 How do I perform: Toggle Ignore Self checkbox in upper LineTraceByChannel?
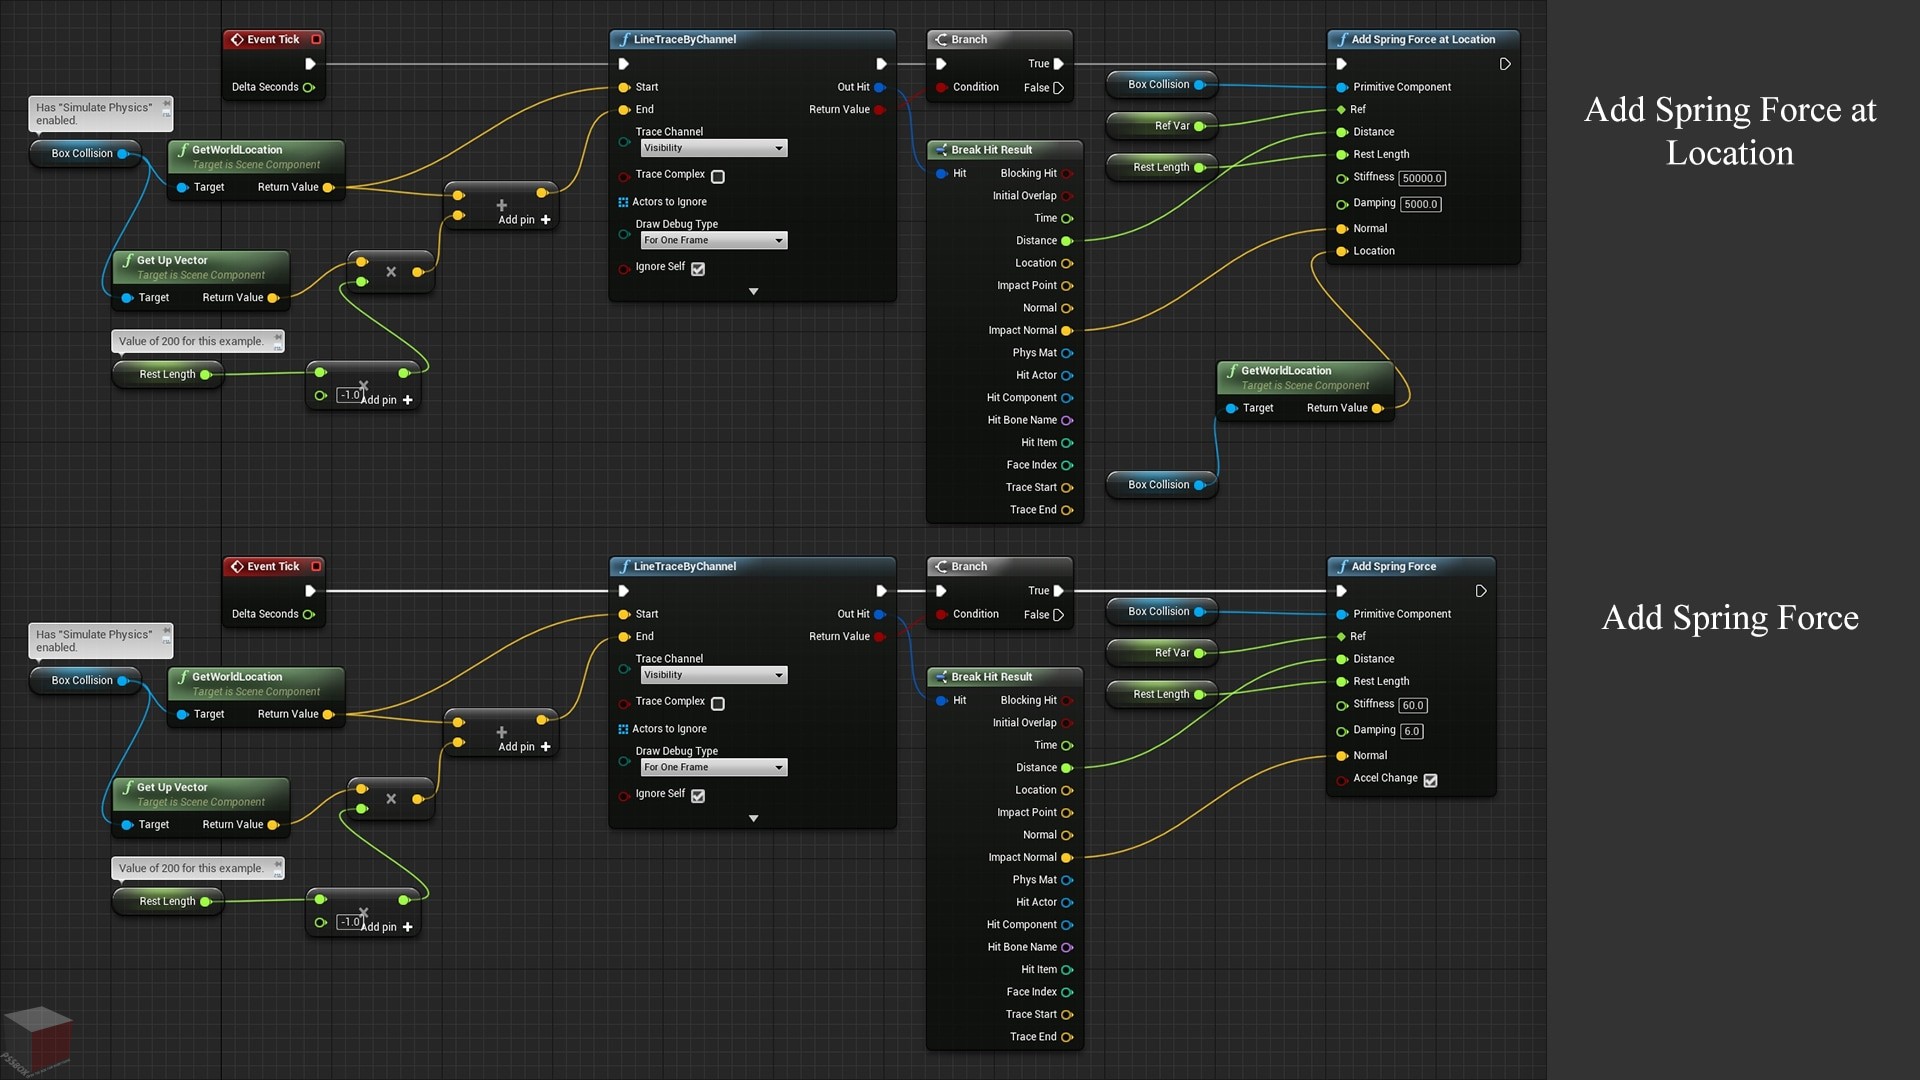tap(698, 269)
